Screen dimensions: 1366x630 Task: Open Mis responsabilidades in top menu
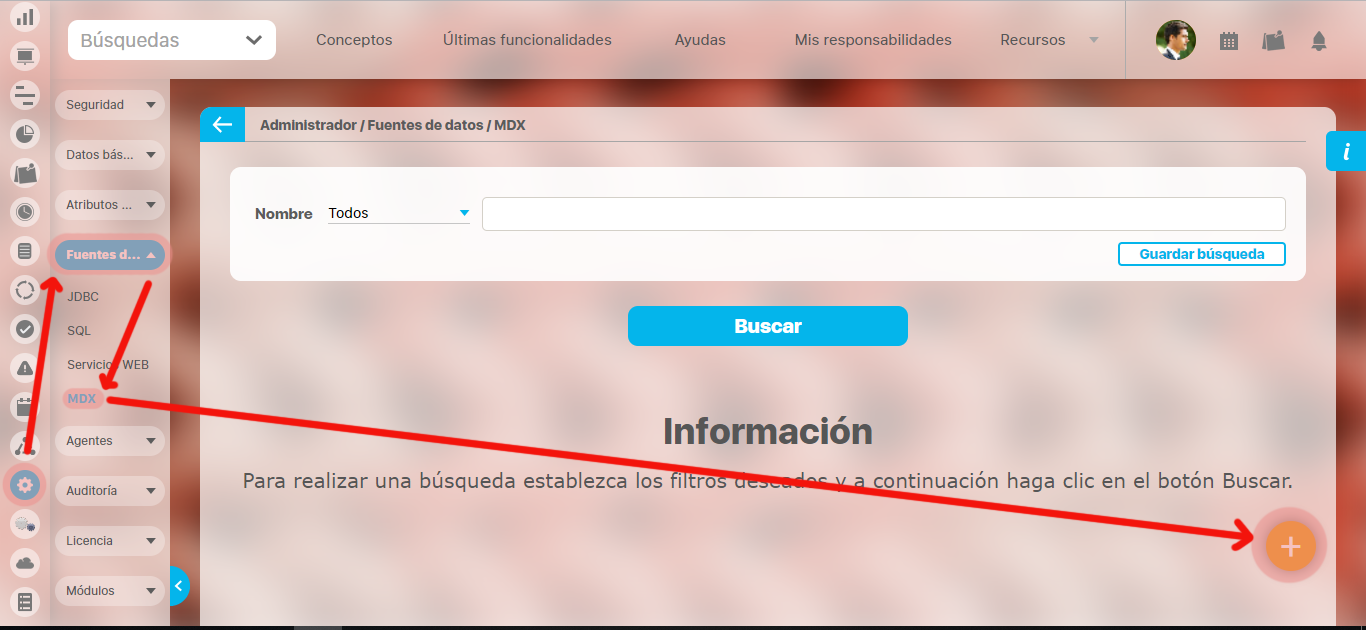[872, 40]
